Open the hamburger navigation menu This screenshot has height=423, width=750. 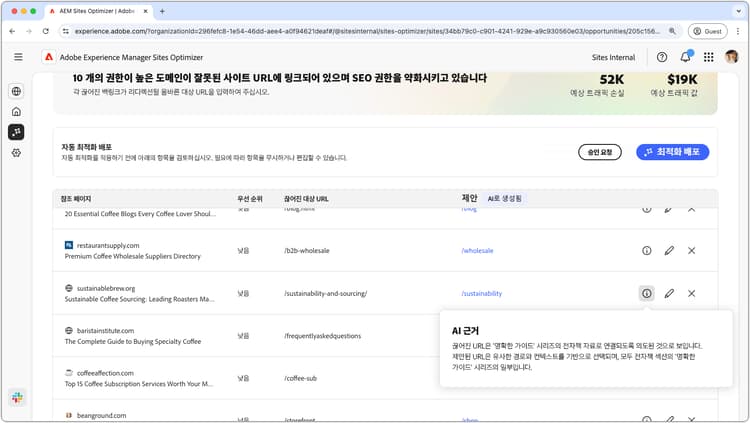(x=18, y=57)
